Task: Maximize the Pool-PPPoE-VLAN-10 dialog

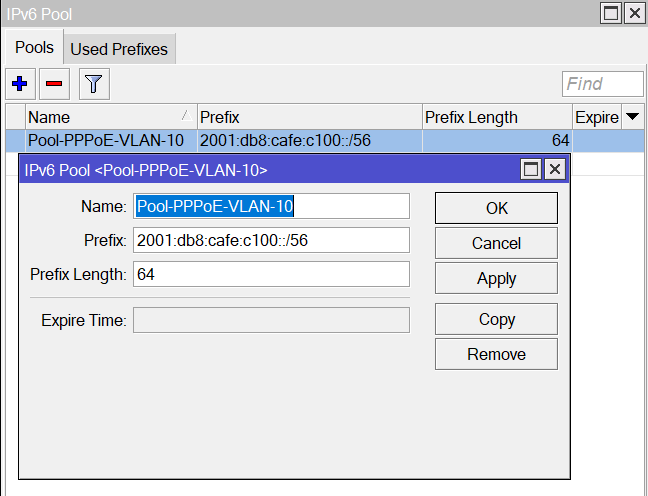Action: click(532, 169)
